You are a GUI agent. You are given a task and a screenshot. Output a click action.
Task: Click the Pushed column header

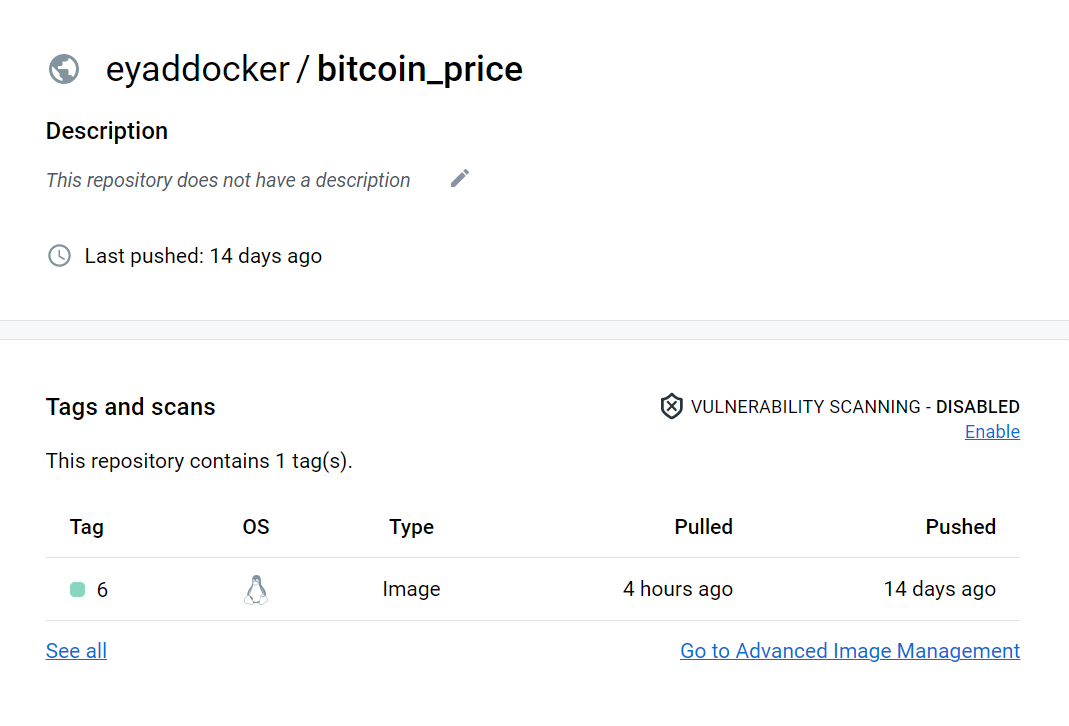point(960,527)
